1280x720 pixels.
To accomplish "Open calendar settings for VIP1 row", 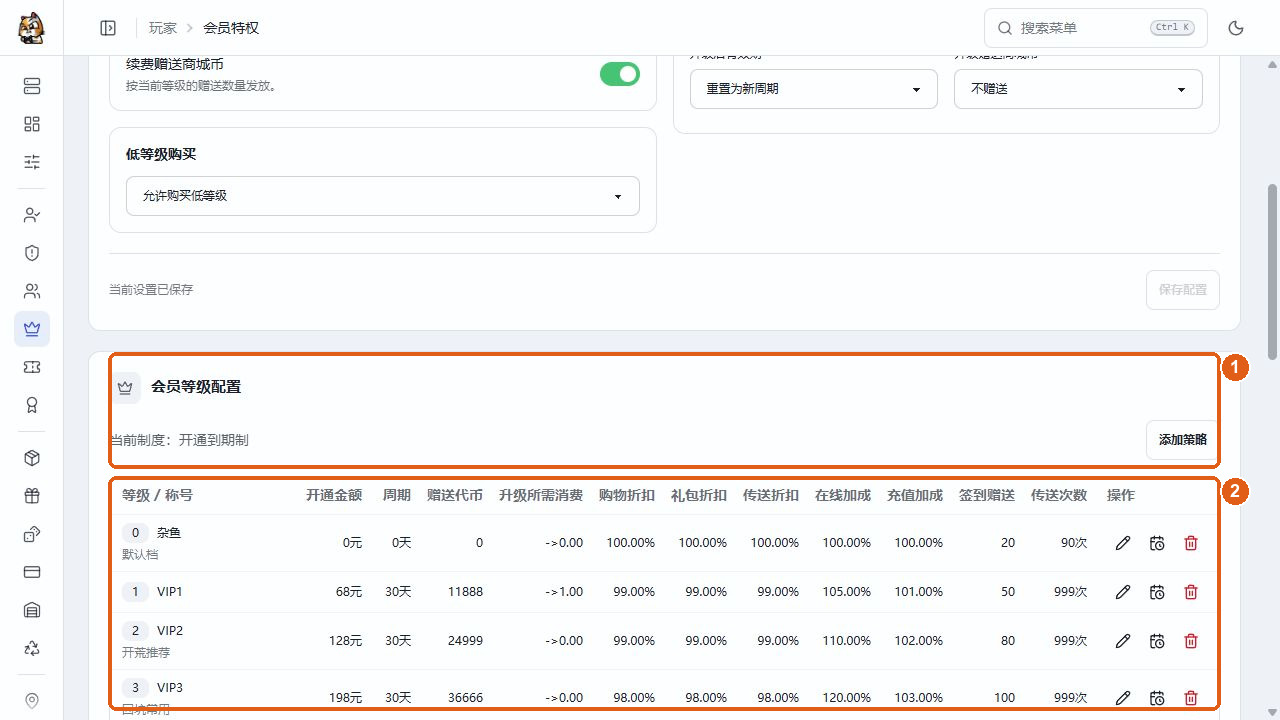I will click(1157, 592).
